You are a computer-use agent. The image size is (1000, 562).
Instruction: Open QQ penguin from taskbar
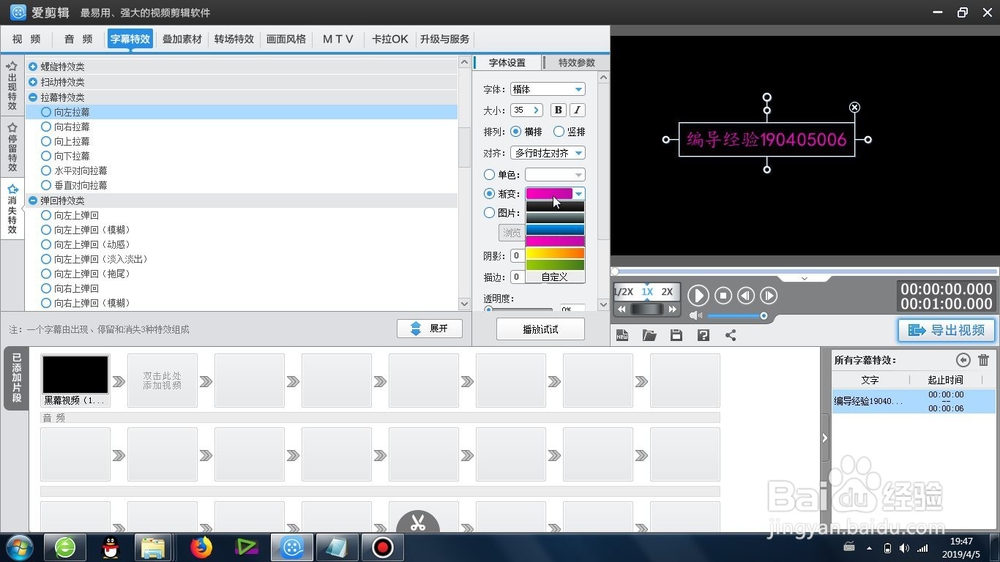pos(111,547)
